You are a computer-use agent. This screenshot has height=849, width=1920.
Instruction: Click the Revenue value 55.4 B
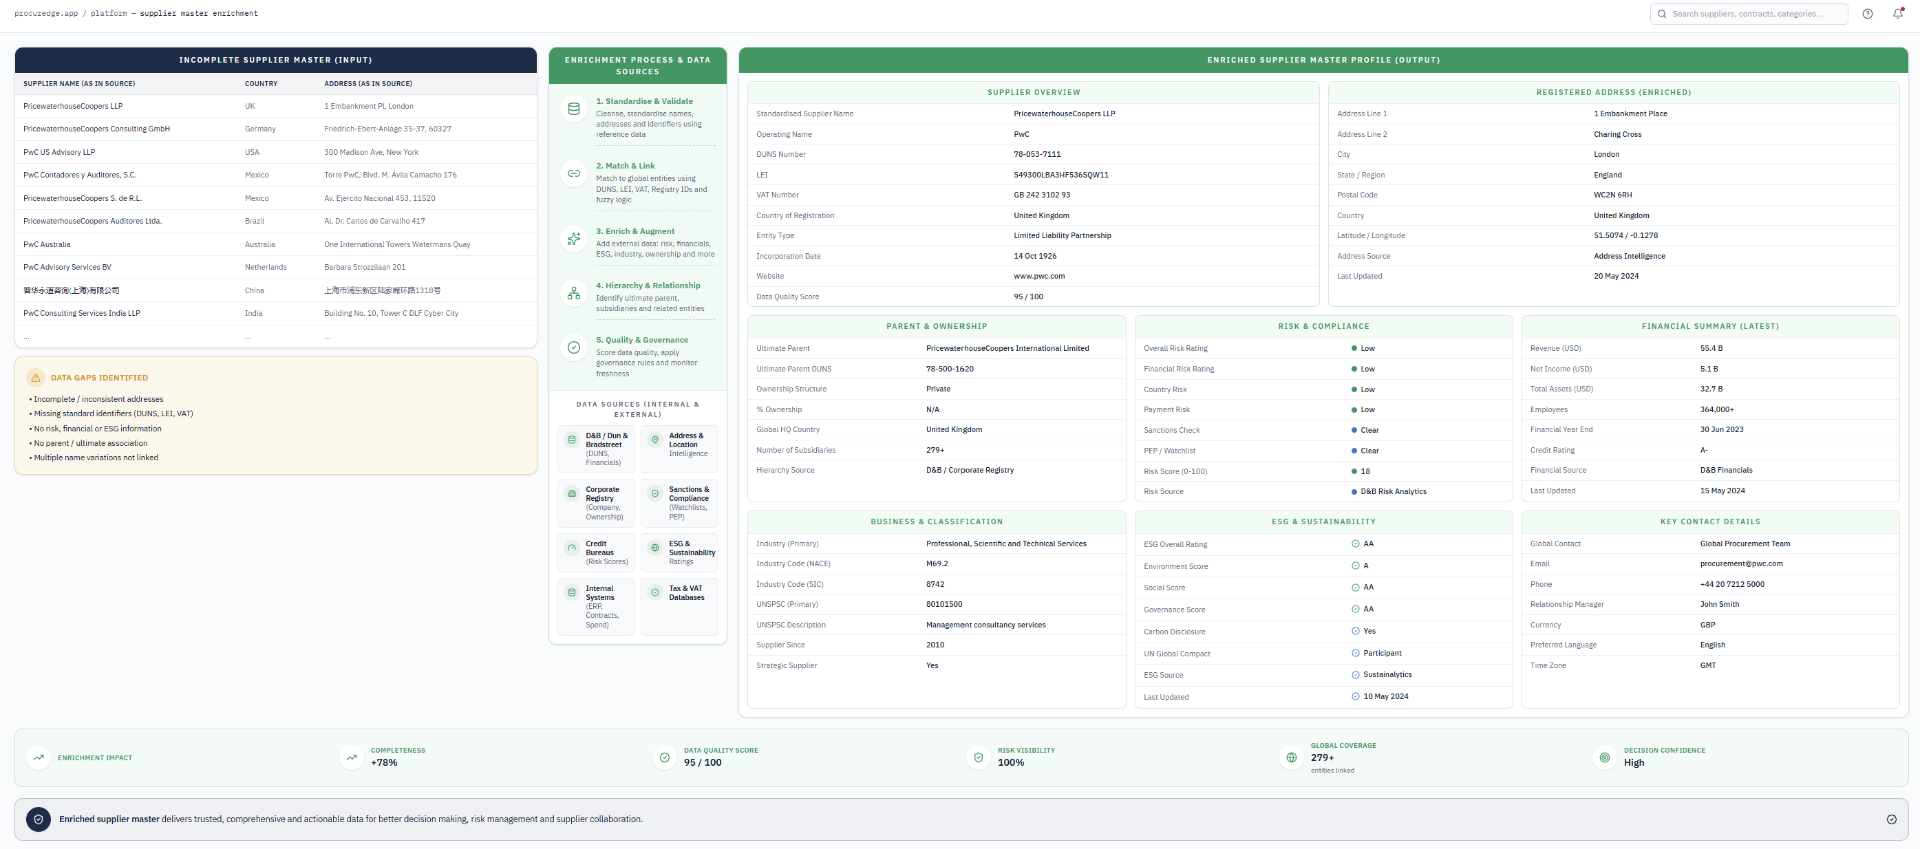click(x=1712, y=349)
